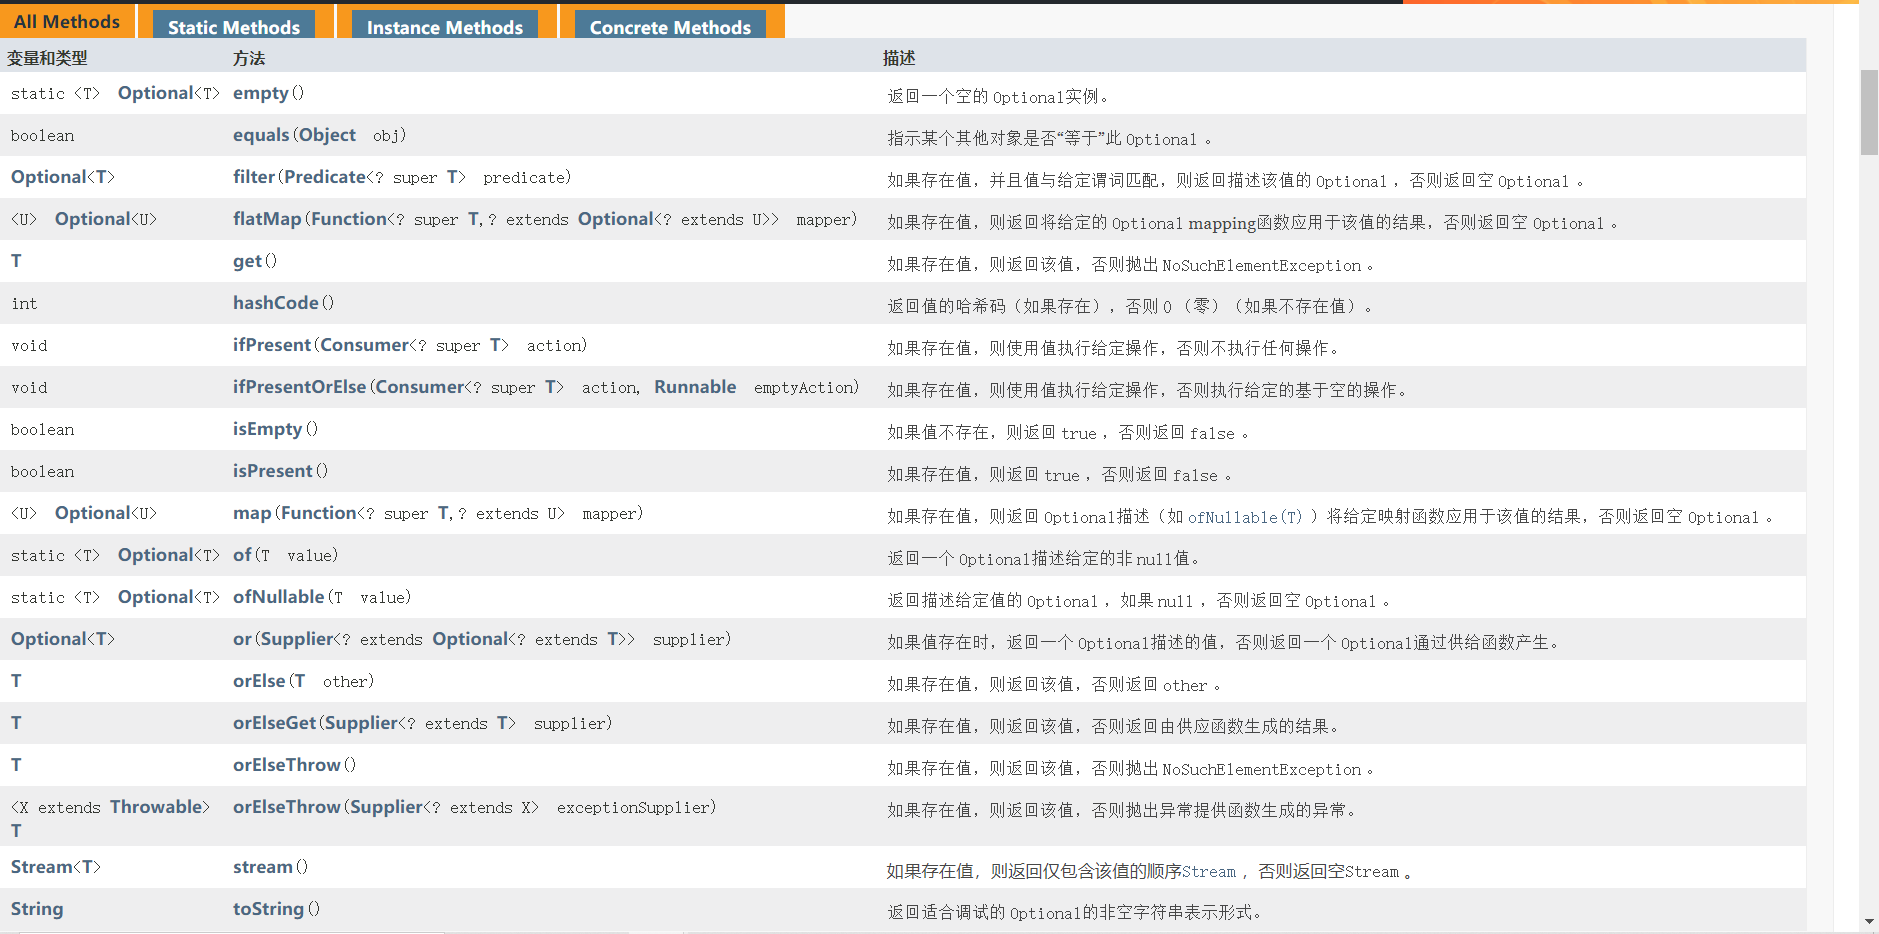This screenshot has width=1879, height=934.
Task: Click the Predicate type link
Action: (325, 177)
